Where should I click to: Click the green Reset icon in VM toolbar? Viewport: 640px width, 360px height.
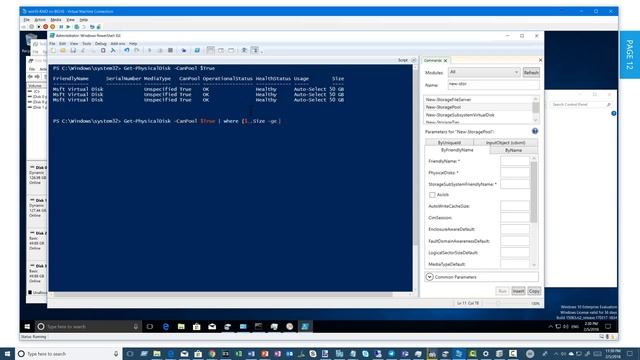pyautogui.click(x=68, y=27)
